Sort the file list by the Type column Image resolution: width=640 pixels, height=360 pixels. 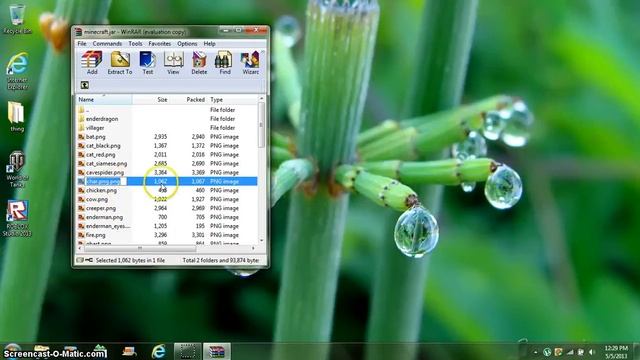233,100
